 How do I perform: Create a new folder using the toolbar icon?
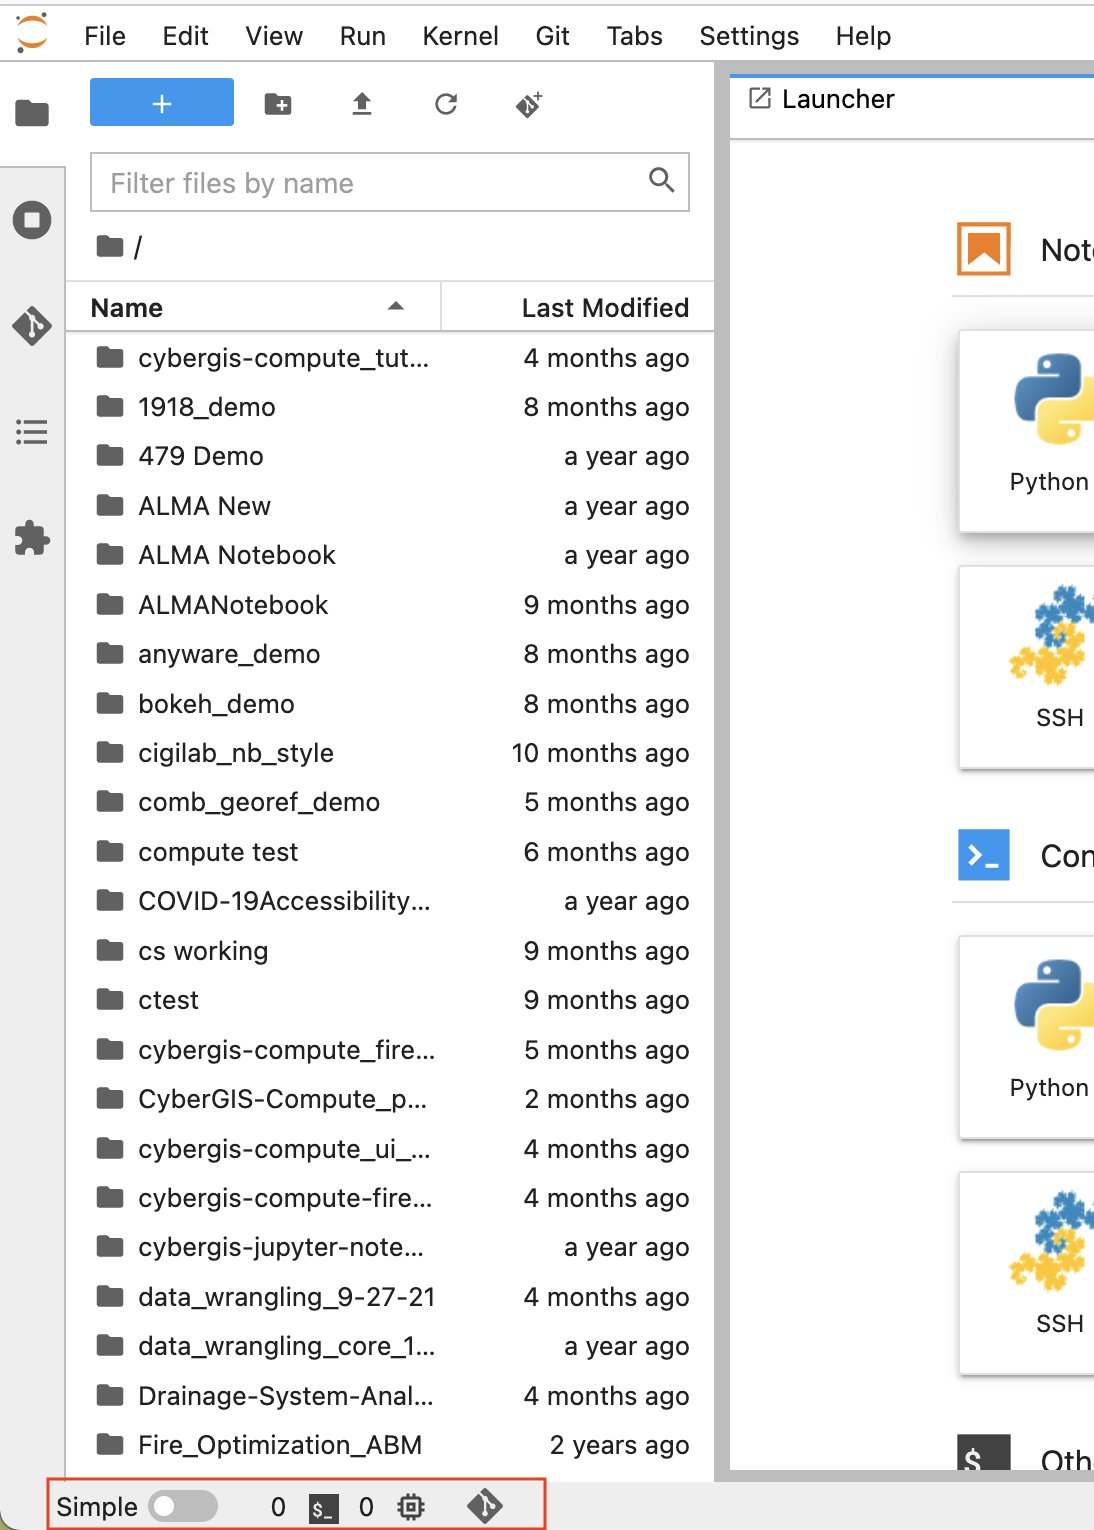coord(278,103)
